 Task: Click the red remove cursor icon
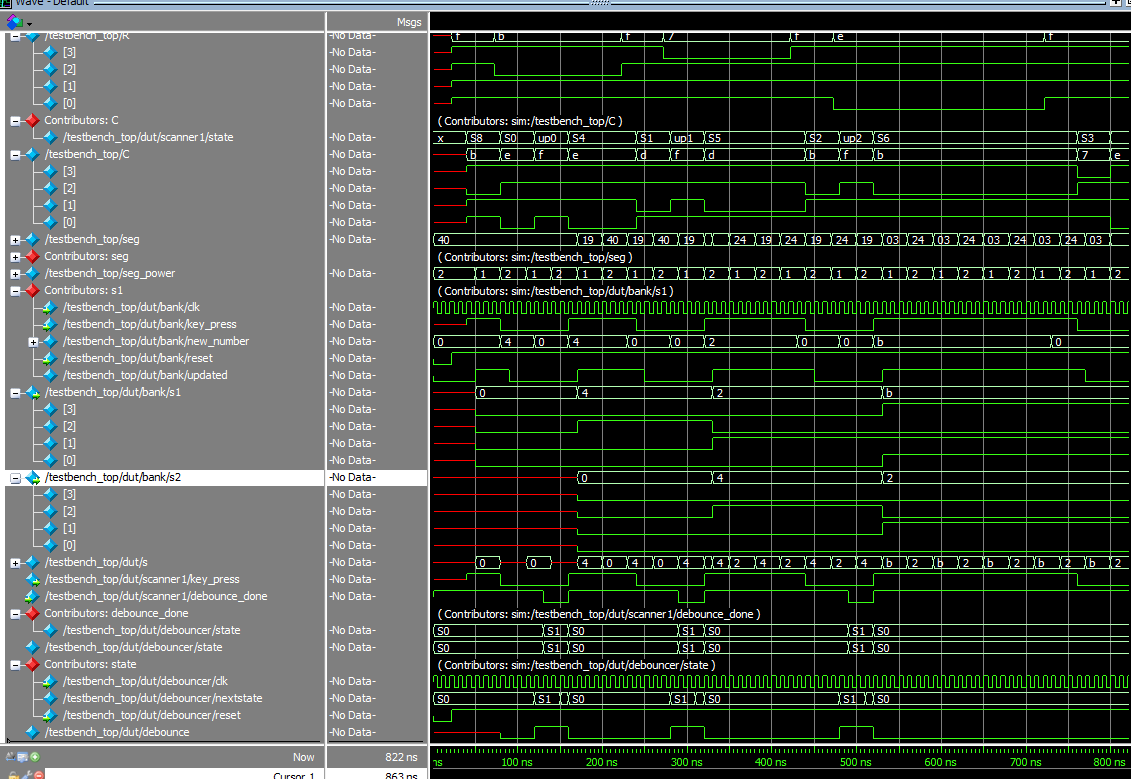click(39, 775)
